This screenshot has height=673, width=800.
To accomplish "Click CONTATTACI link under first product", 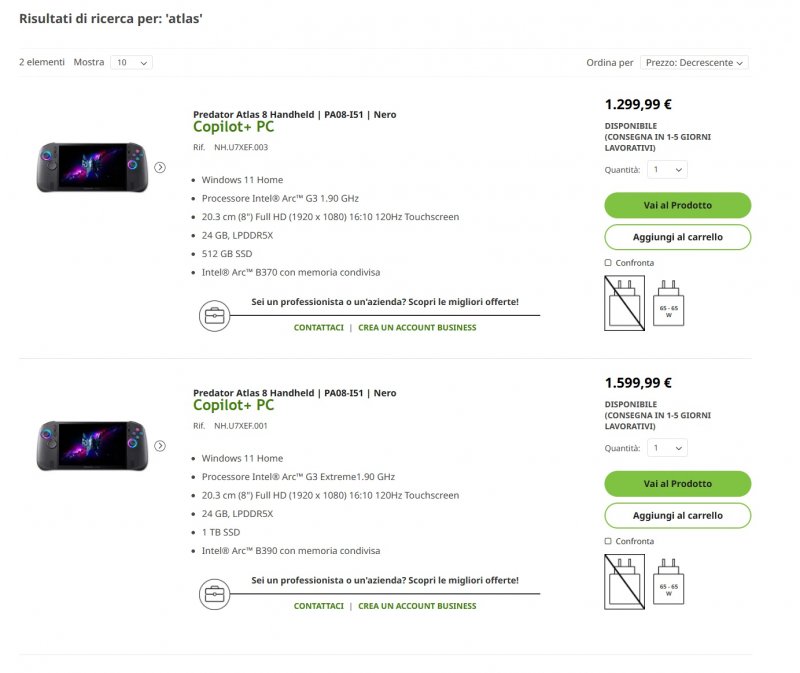I will pos(318,328).
